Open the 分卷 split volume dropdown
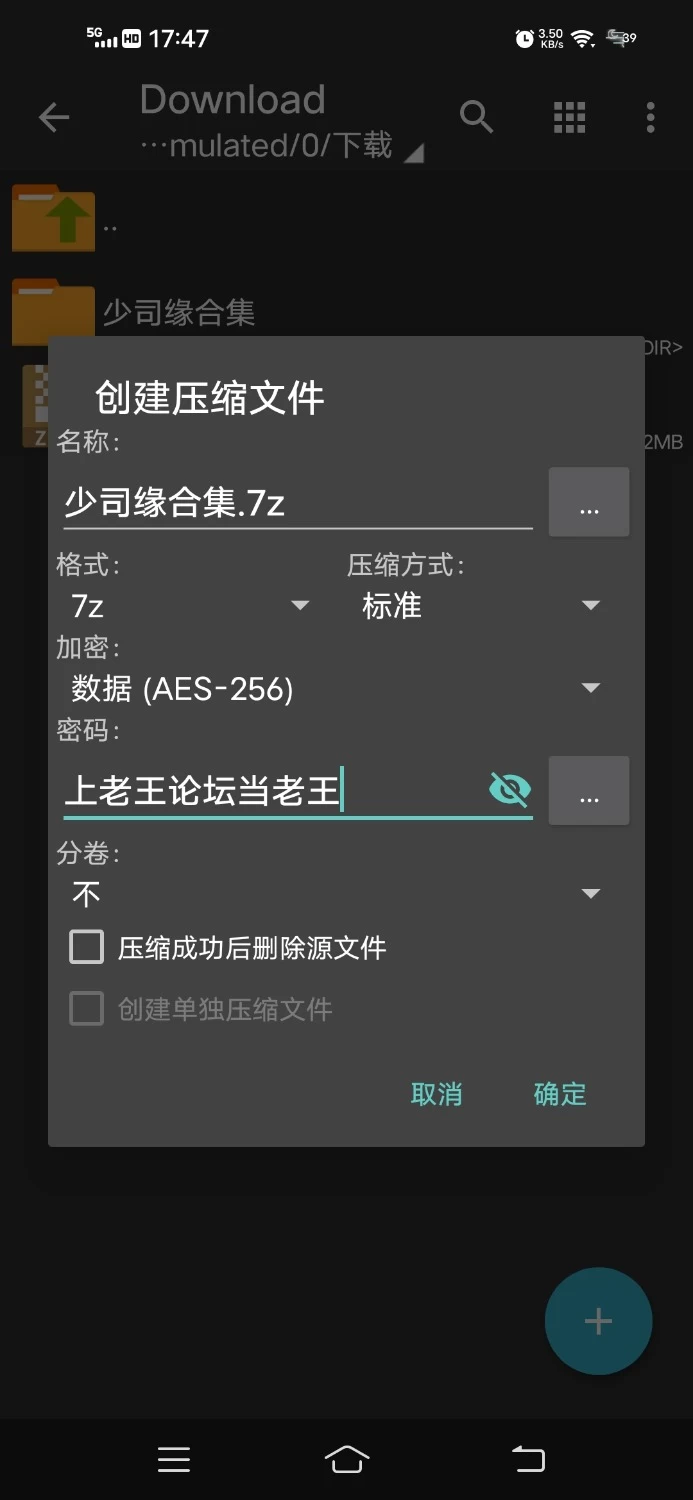693x1500 pixels. point(337,893)
